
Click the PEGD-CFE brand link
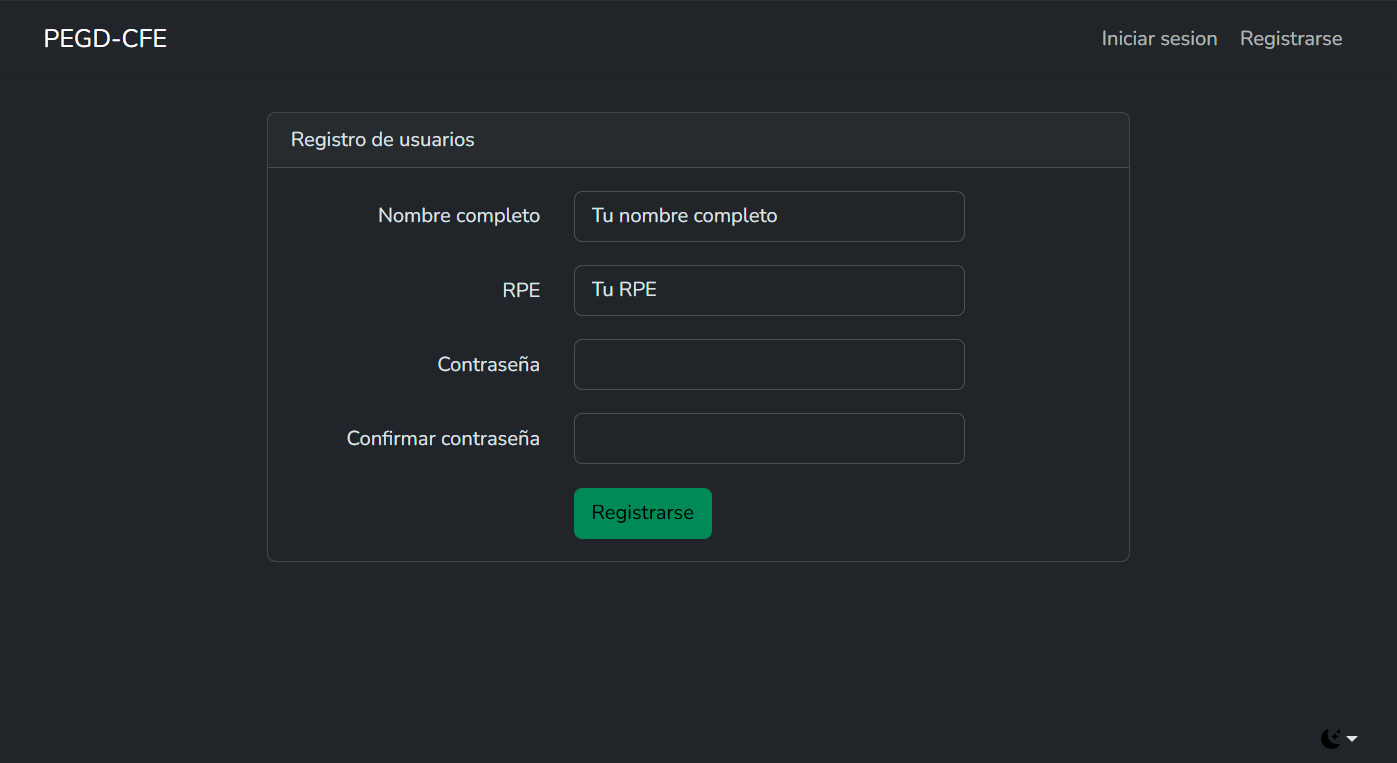coord(104,38)
